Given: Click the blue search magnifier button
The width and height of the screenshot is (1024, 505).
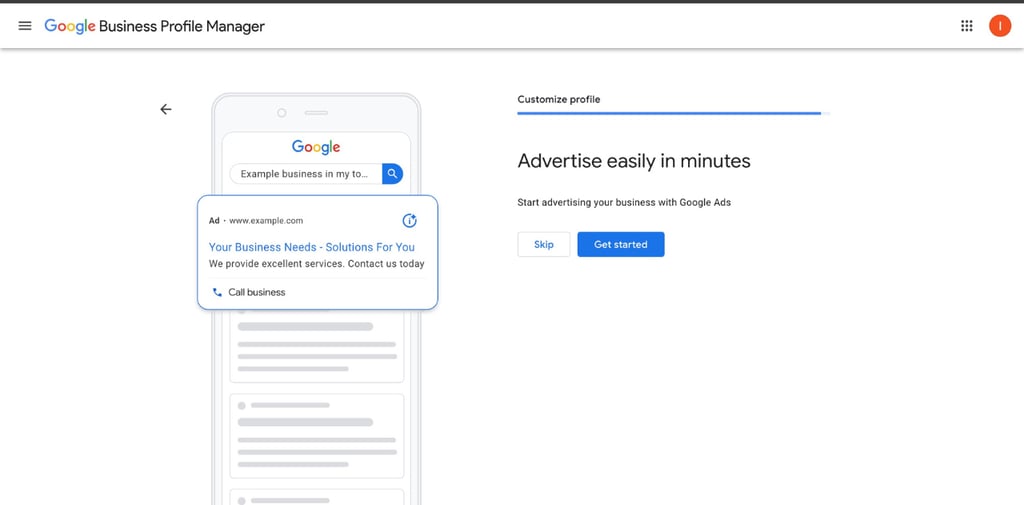Looking at the screenshot, I should pos(392,174).
